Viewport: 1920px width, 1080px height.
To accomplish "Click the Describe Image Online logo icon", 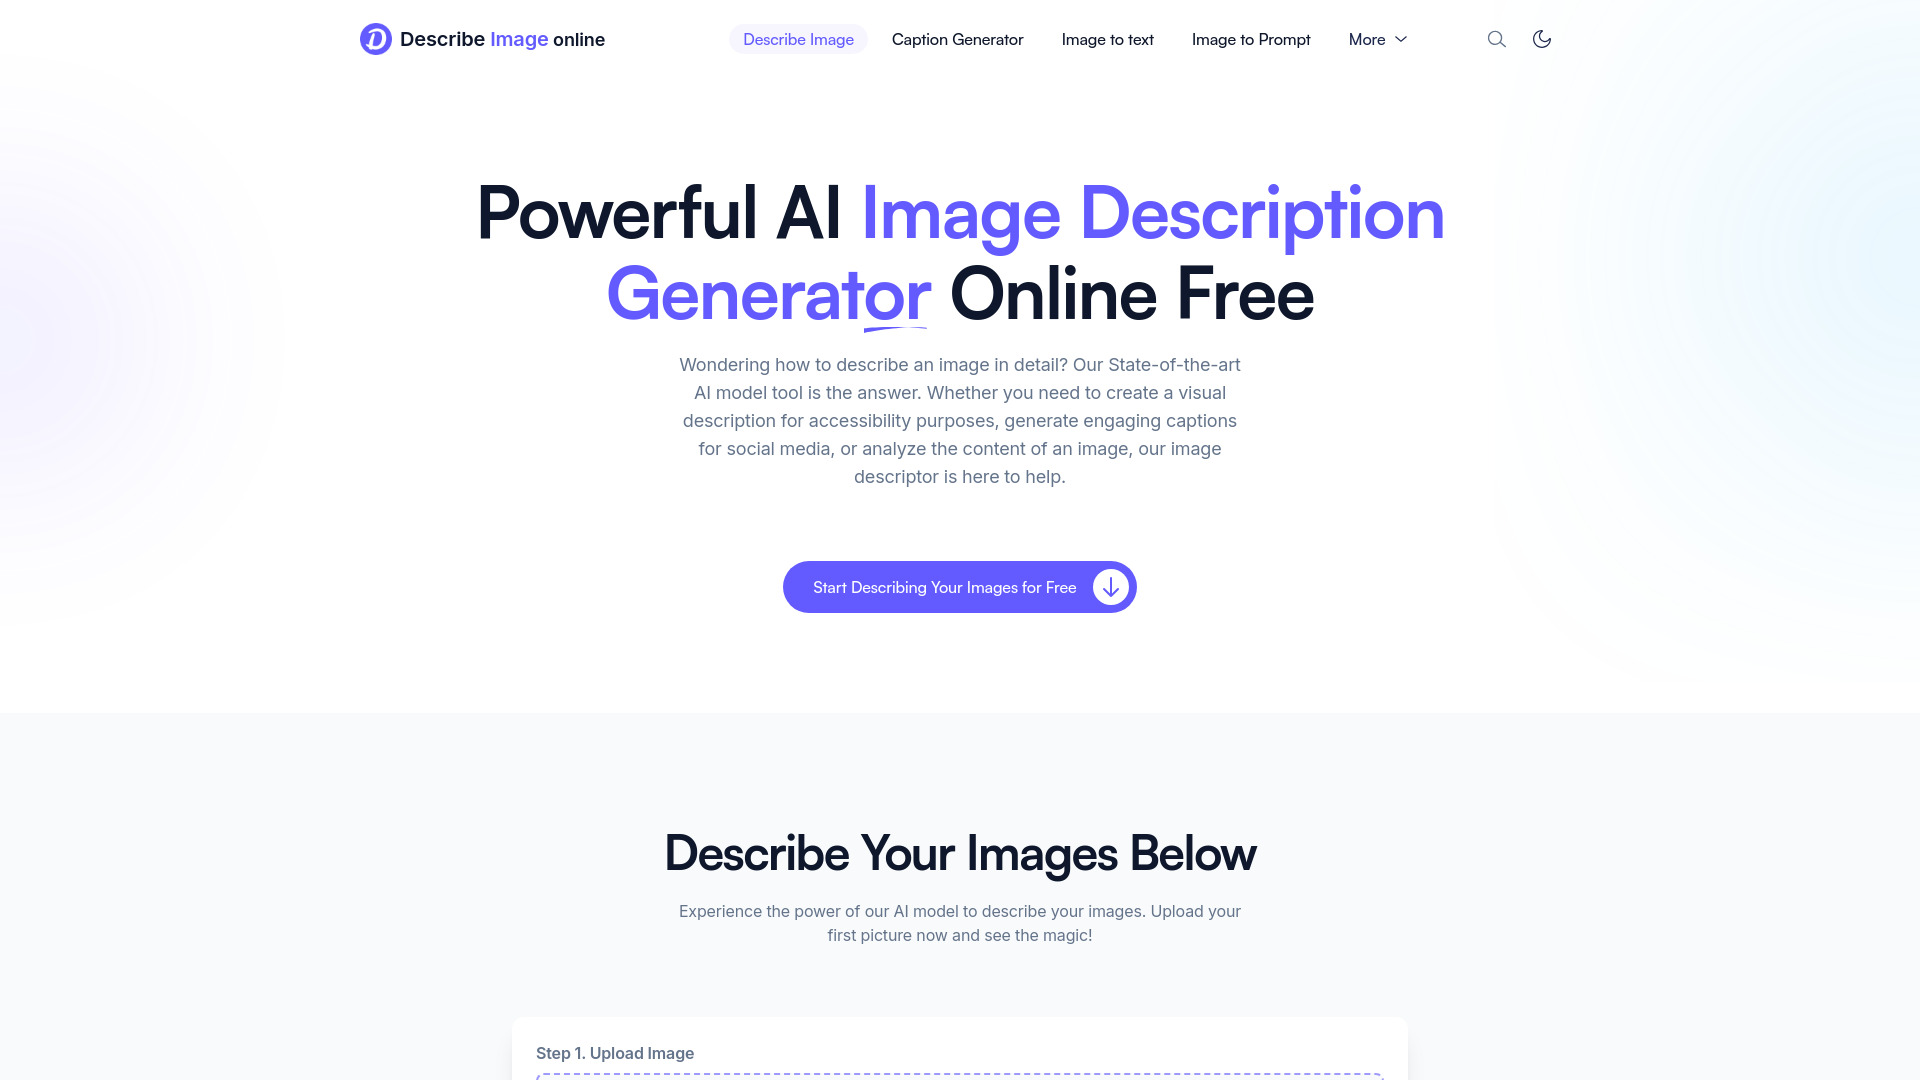I will [376, 38].
